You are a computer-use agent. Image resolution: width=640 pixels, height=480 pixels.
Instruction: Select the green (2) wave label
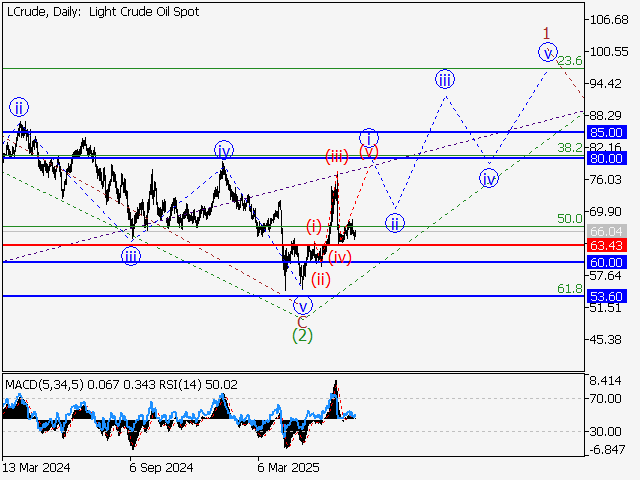click(302, 336)
